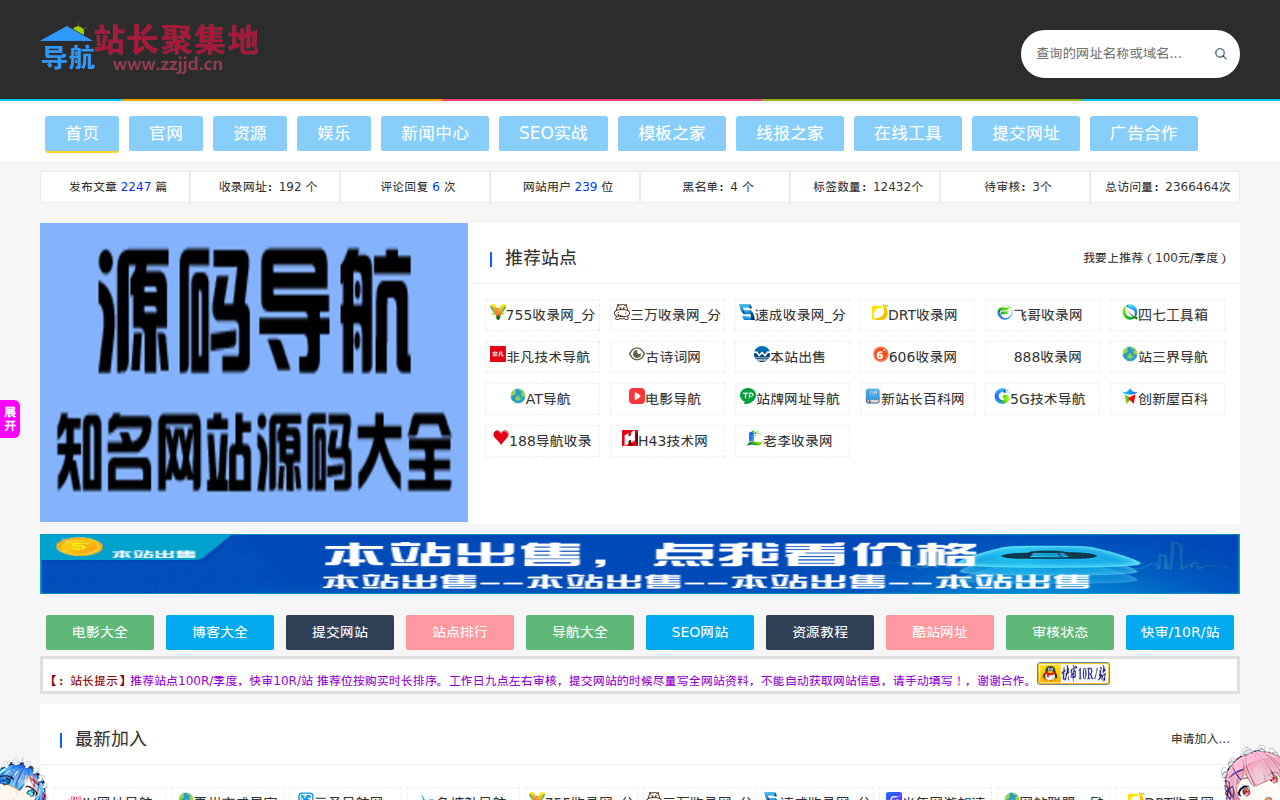Viewport: 1280px width, 800px height.
Task: Click the 待审核：3个 stat
Action: tap(1015, 187)
